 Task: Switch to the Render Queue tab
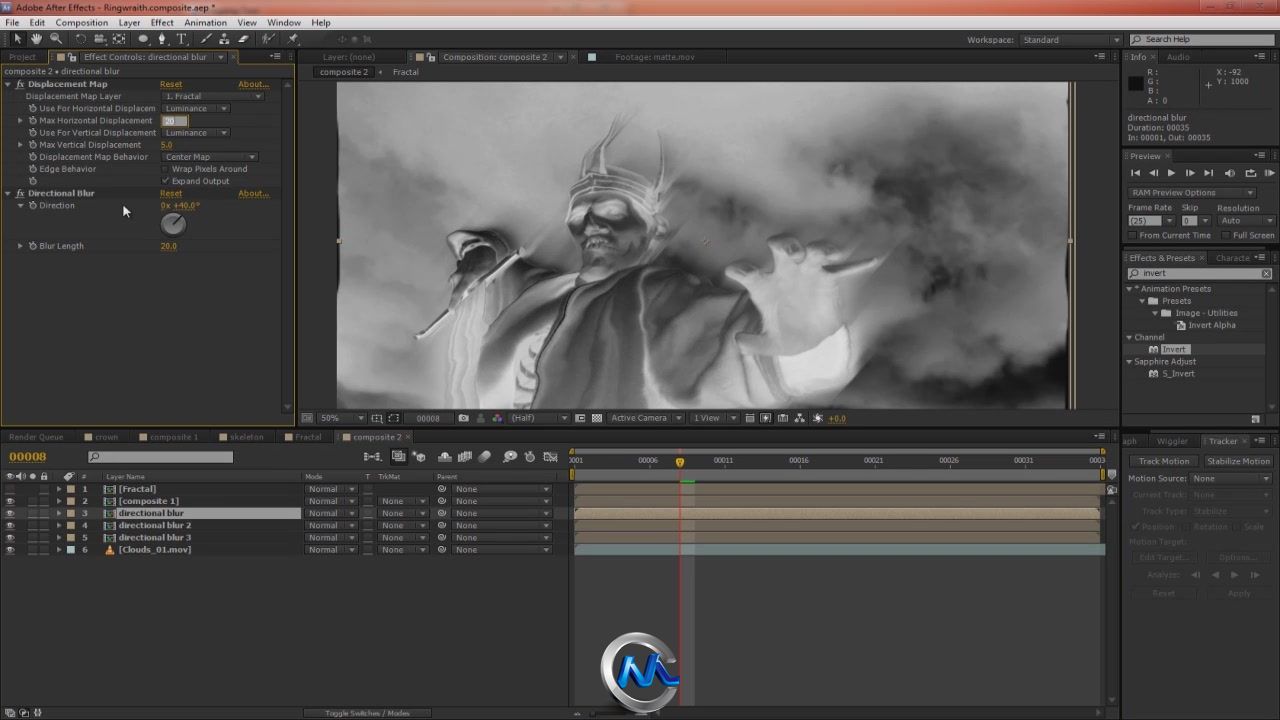tap(36, 437)
